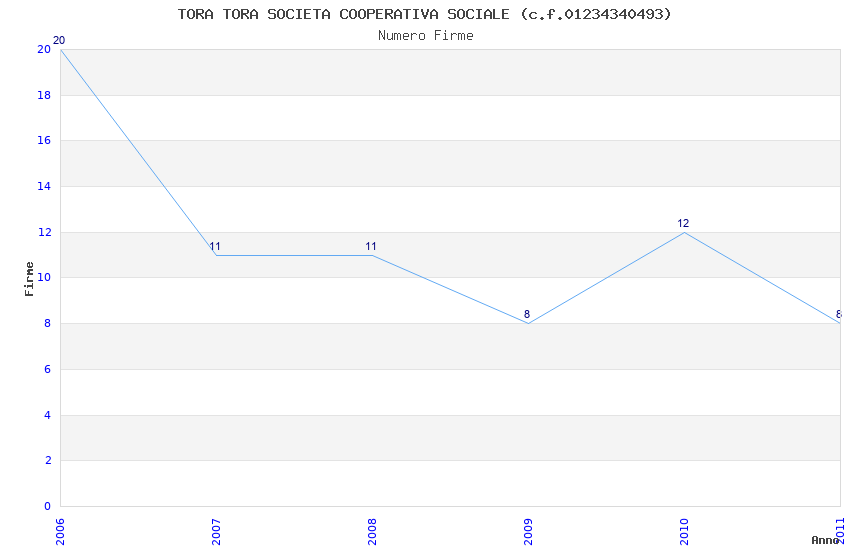Click the Anno x-axis title
Viewport: 850px width, 550px height.
[x=825, y=540]
